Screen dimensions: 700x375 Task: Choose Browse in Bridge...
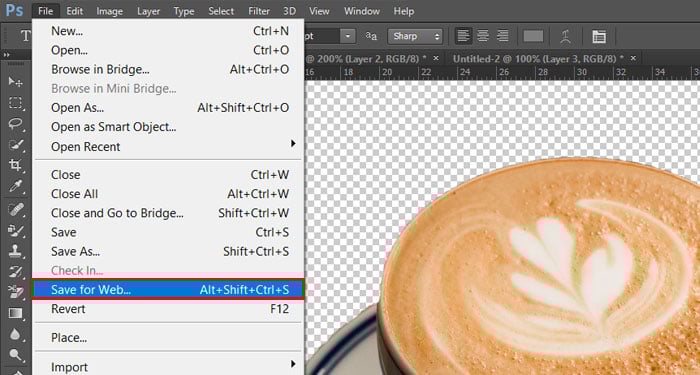pos(168,69)
